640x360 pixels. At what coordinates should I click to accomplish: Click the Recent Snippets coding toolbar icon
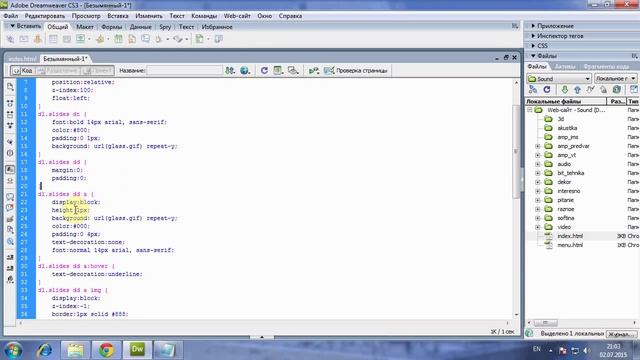[10, 230]
